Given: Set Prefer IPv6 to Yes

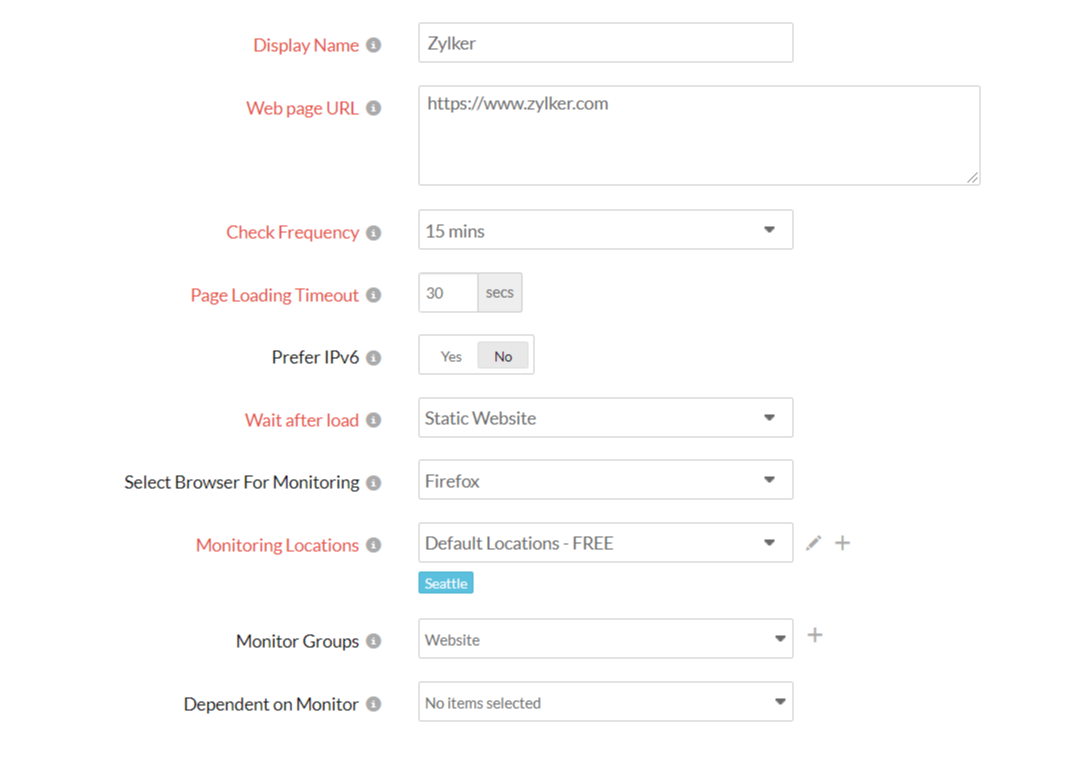Looking at the screenshot, I should [451, 356].
